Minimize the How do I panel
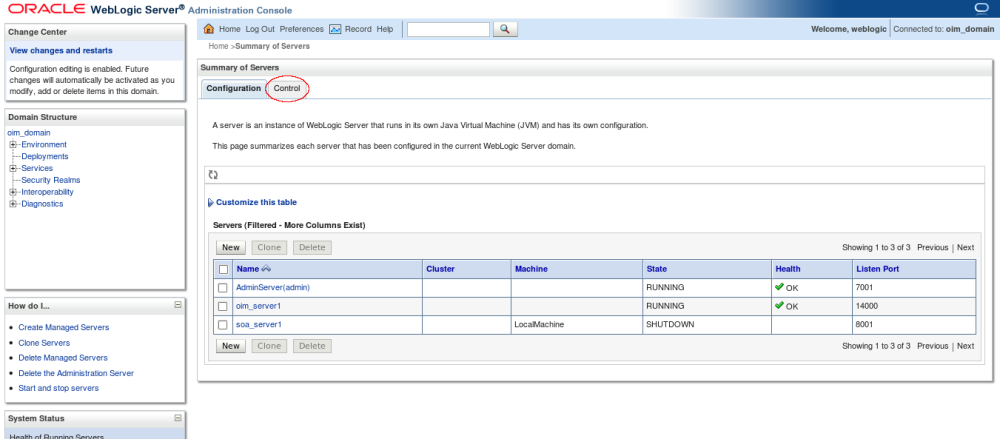Screen dimensions: 1000x439 coord(178,305)
